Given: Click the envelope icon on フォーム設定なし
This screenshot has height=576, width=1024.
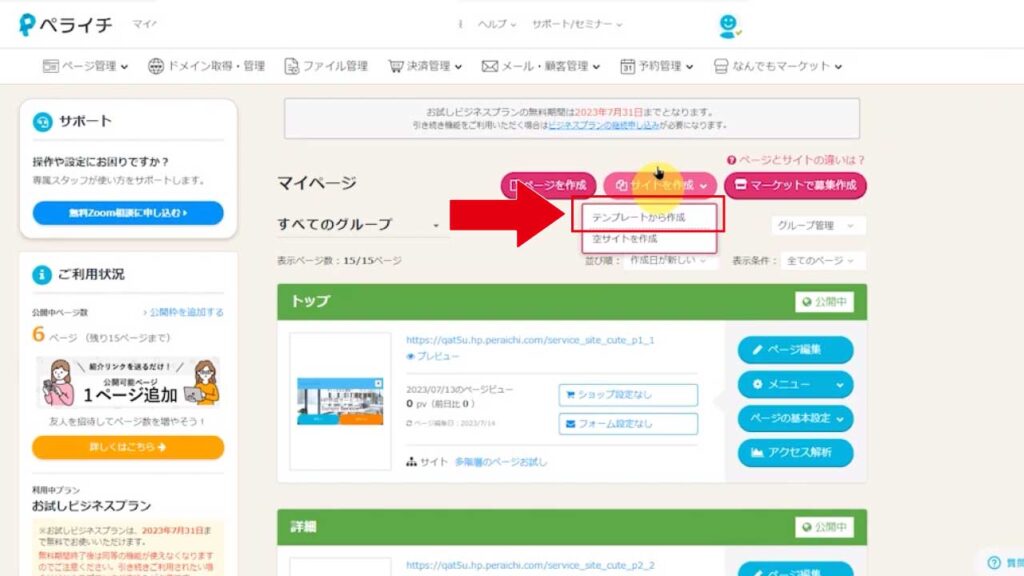Looking at the screenshot, I should [570, 424].
